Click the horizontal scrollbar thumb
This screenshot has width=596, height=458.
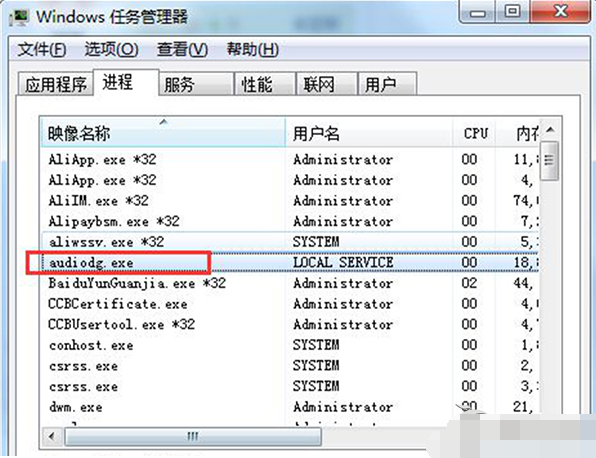(x=193, y=436)
